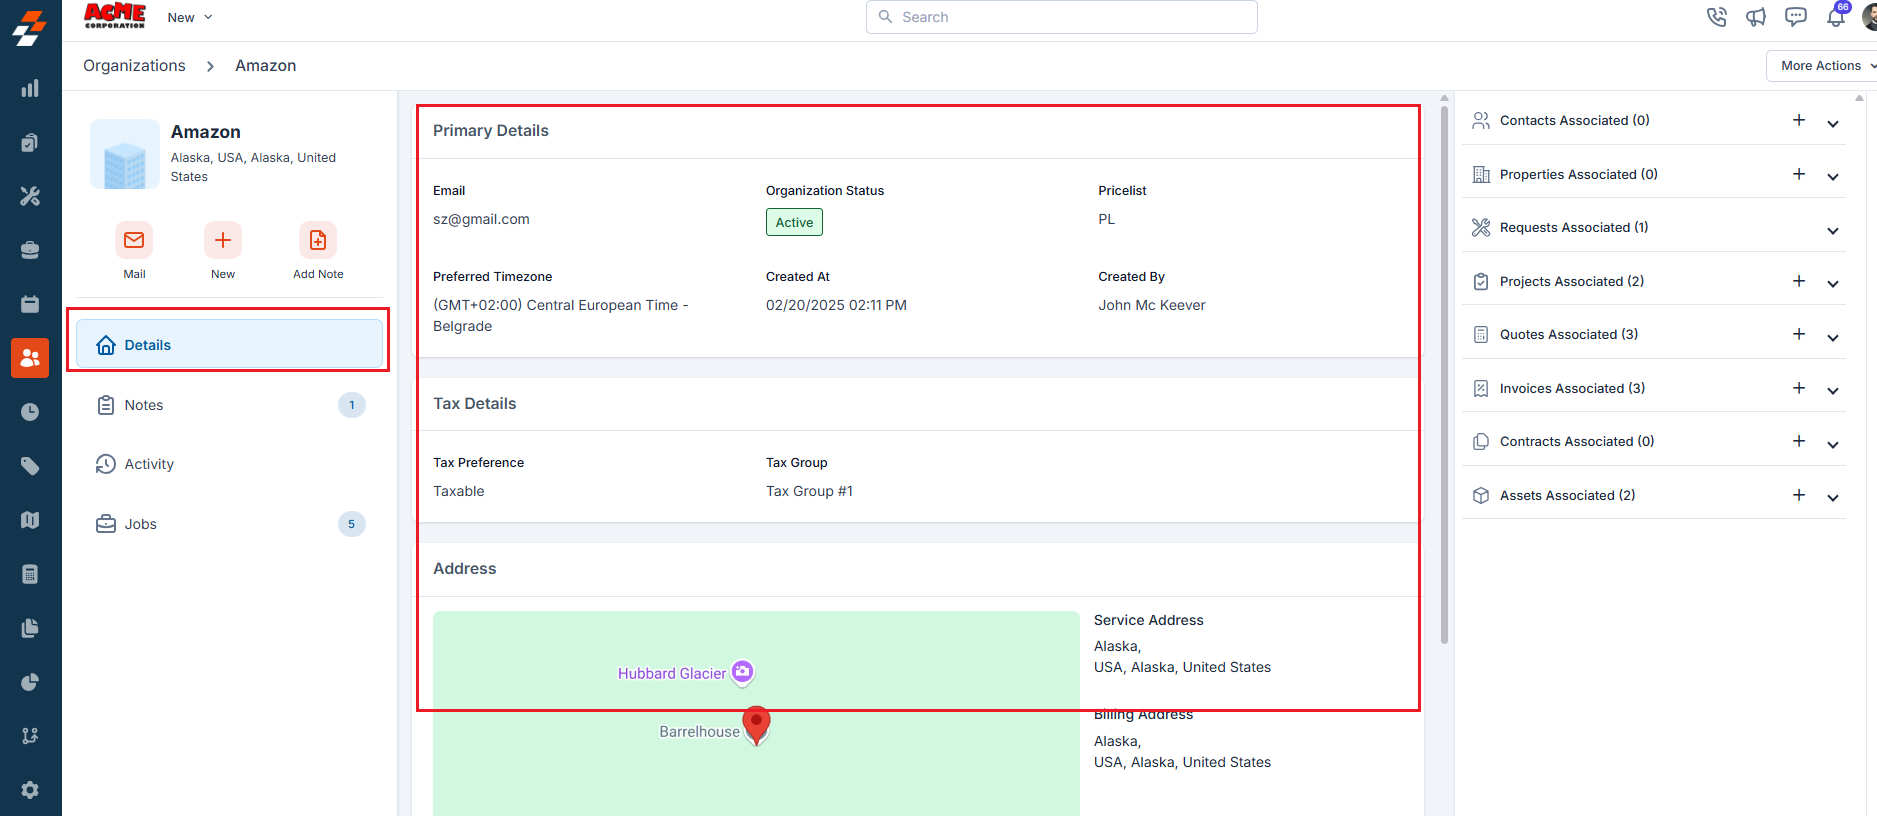Viewport: 1877px width, 816px height.
Task: Click the search input field
Action: tap(1061, 17)
